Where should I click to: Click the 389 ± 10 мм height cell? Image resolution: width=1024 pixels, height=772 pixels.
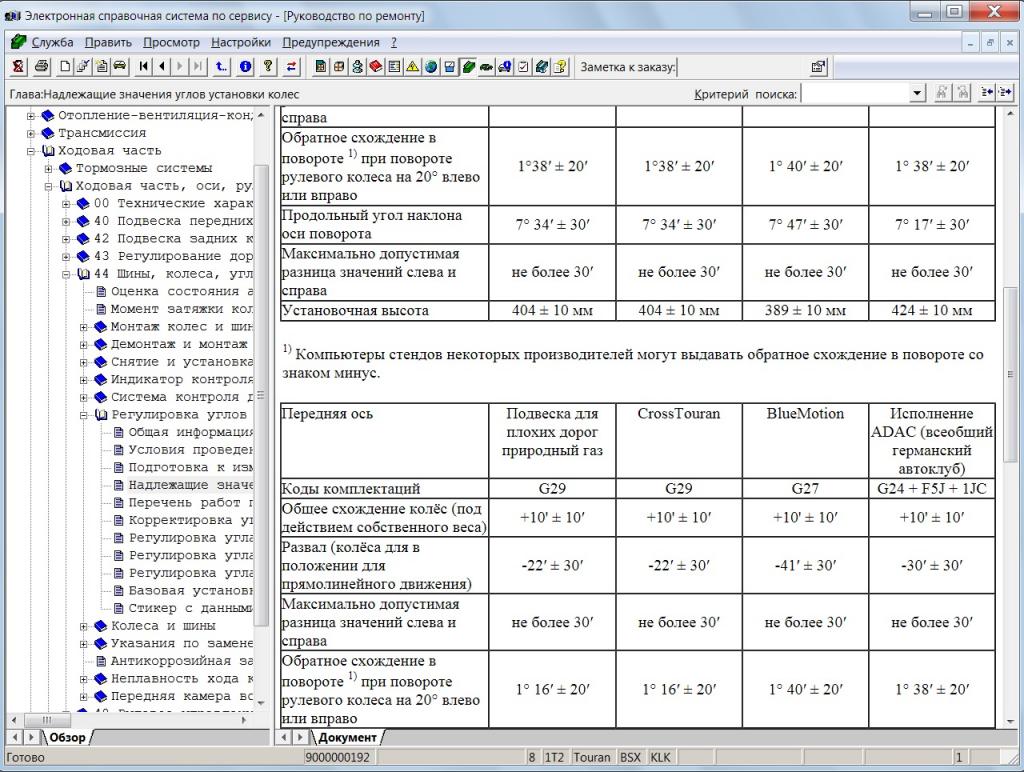(805, 311)
